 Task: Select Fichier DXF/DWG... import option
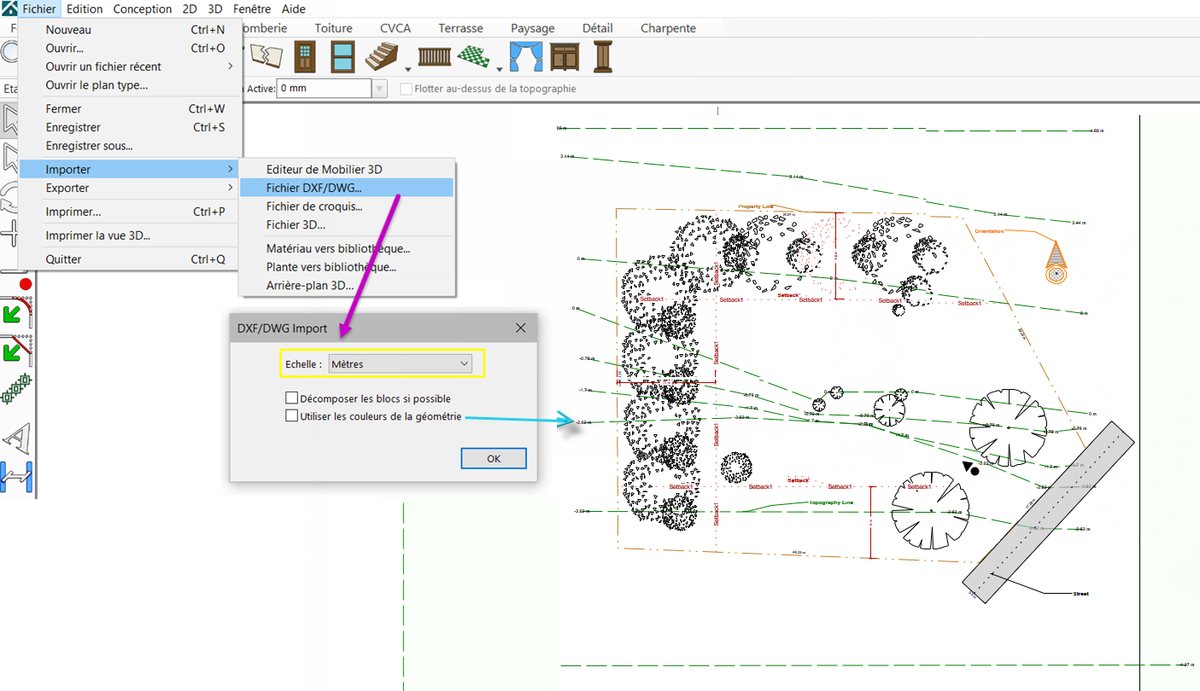click(347, 187)
